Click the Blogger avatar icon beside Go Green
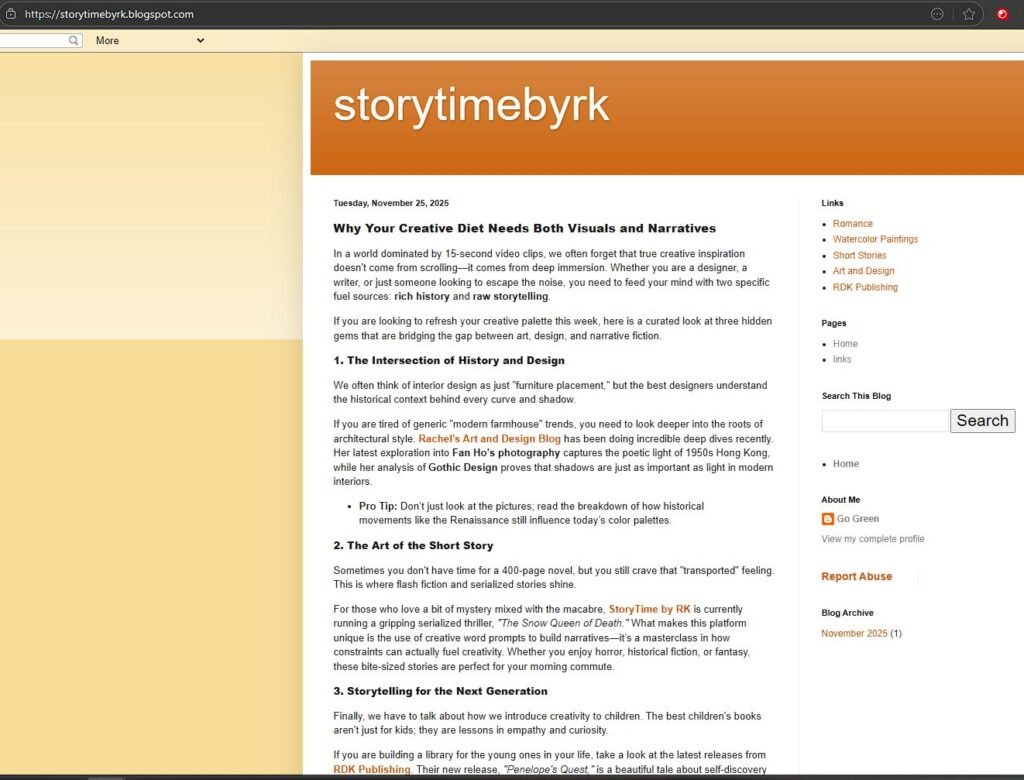Image resolution: width=1024 pixels, height=780 pixels. click(828, 519)
